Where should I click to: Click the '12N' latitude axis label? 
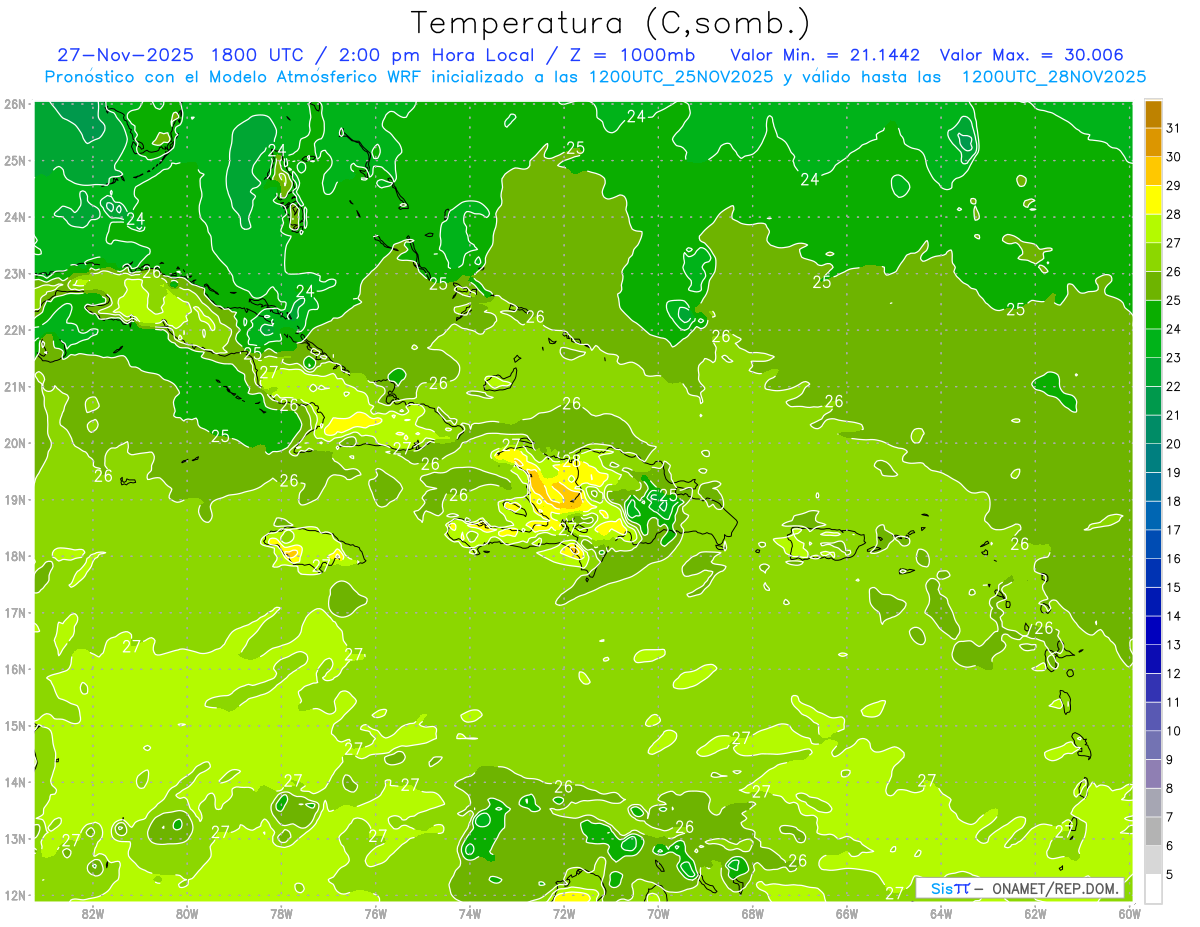[15, 895]
